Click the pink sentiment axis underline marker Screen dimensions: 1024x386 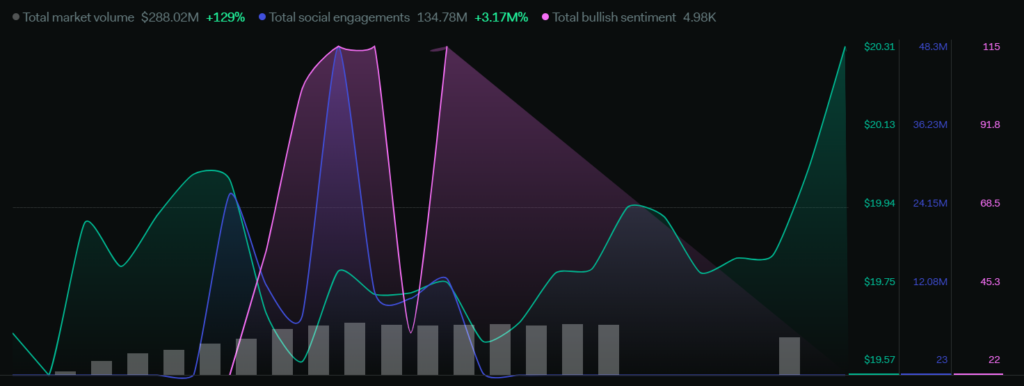tap(978, 374)
